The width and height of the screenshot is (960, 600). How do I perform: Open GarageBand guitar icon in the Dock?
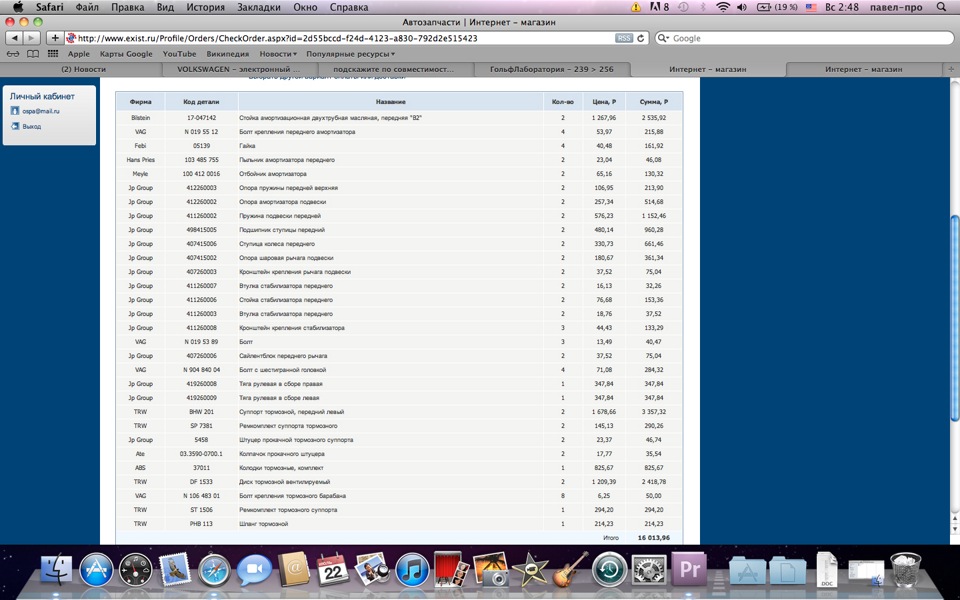[570, 570]
